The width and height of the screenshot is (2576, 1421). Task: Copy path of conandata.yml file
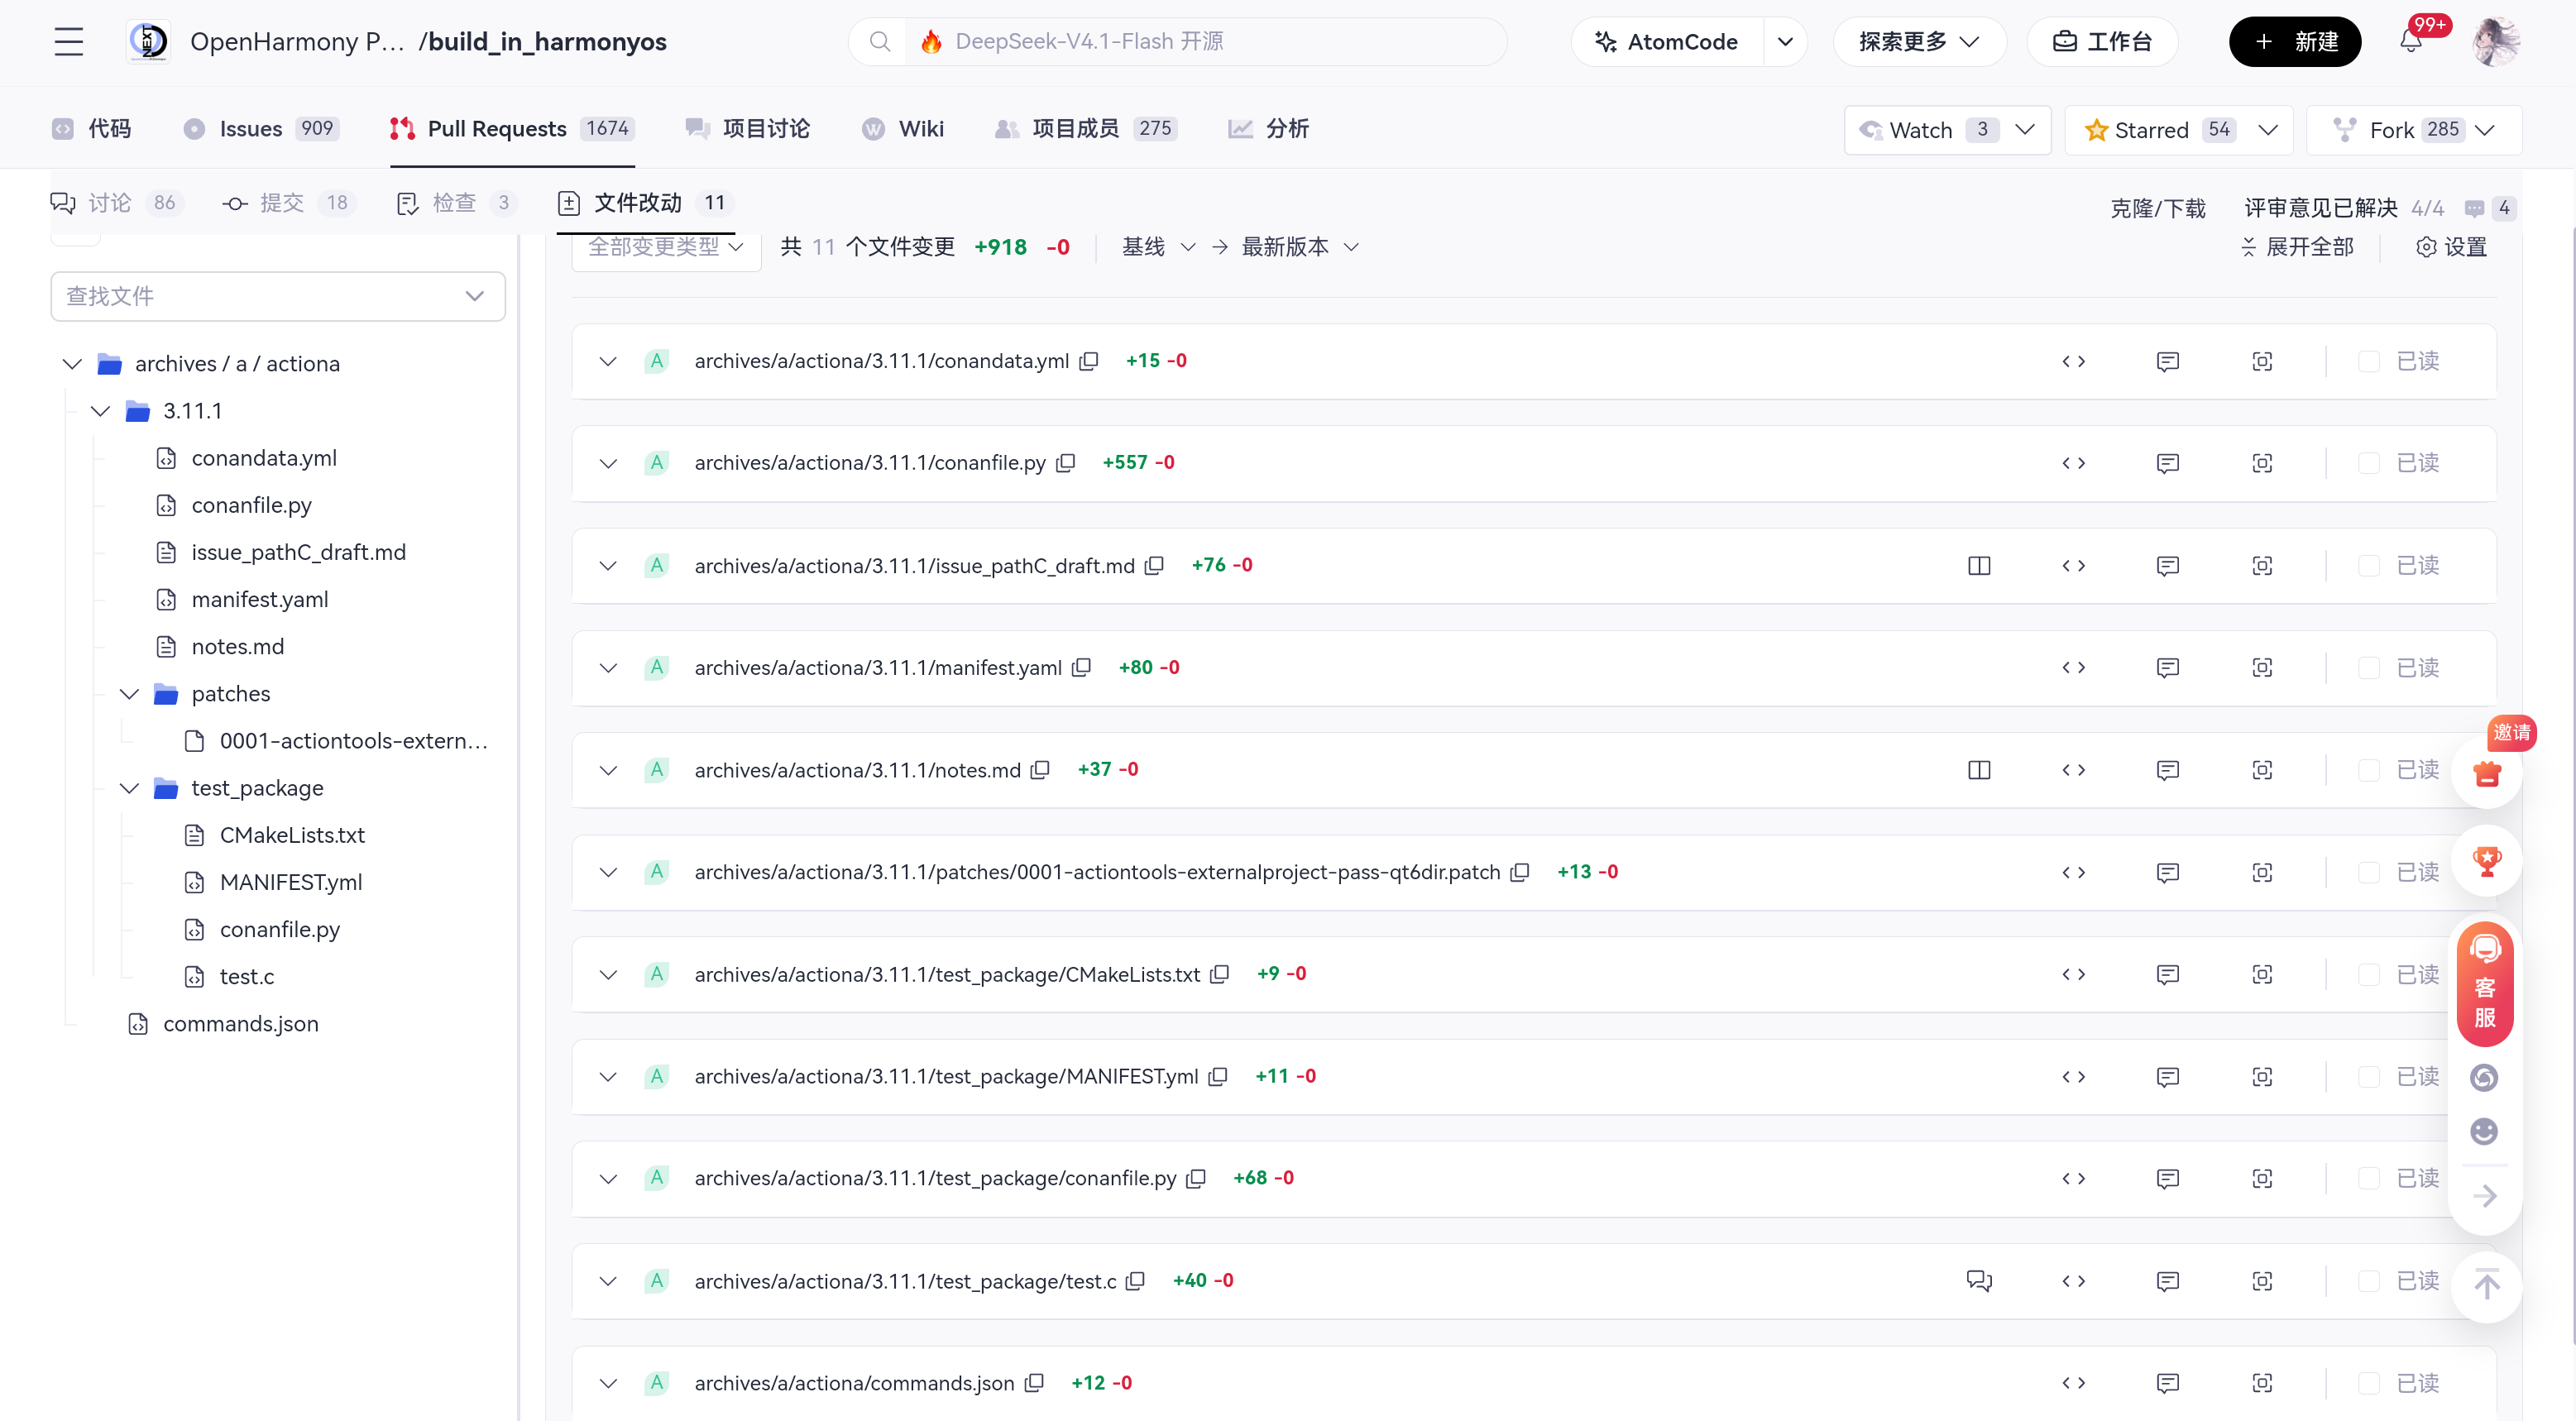pyautogui.click(x=1089, y=361)
